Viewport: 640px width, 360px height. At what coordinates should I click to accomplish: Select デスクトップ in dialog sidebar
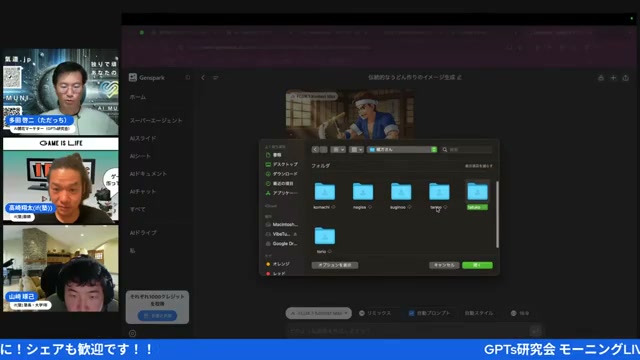coord(282,164)
